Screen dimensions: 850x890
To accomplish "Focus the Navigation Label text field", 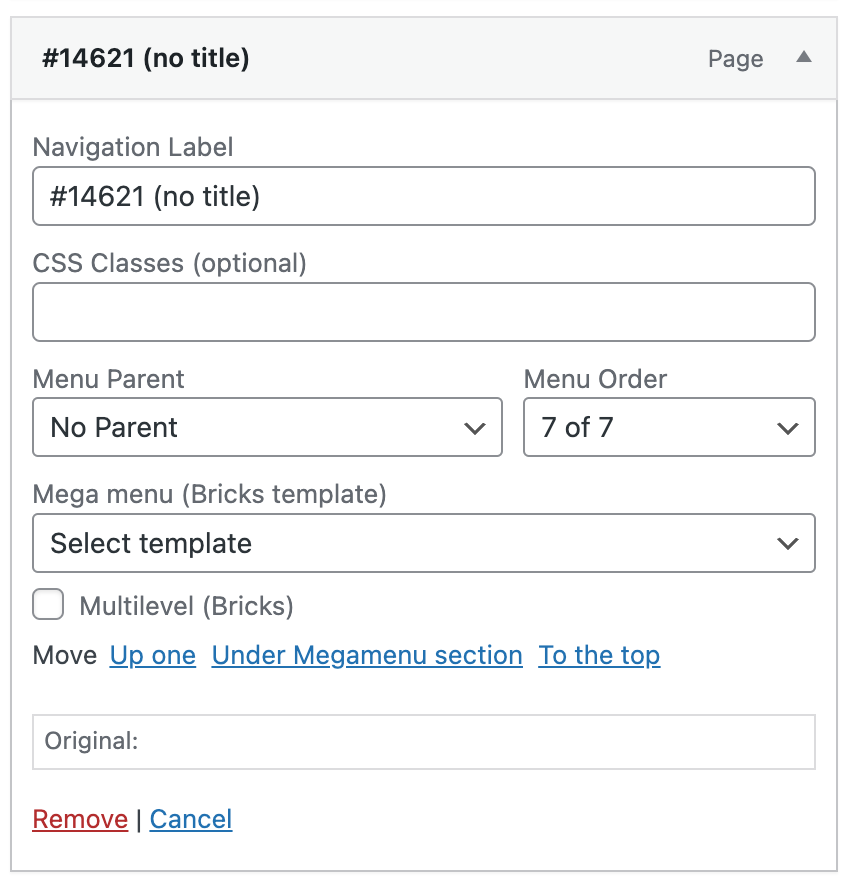I will tap(424, 196).
